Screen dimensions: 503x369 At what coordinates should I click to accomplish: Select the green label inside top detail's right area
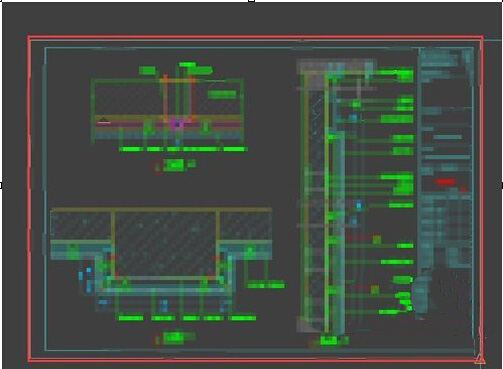coord(222,95)
